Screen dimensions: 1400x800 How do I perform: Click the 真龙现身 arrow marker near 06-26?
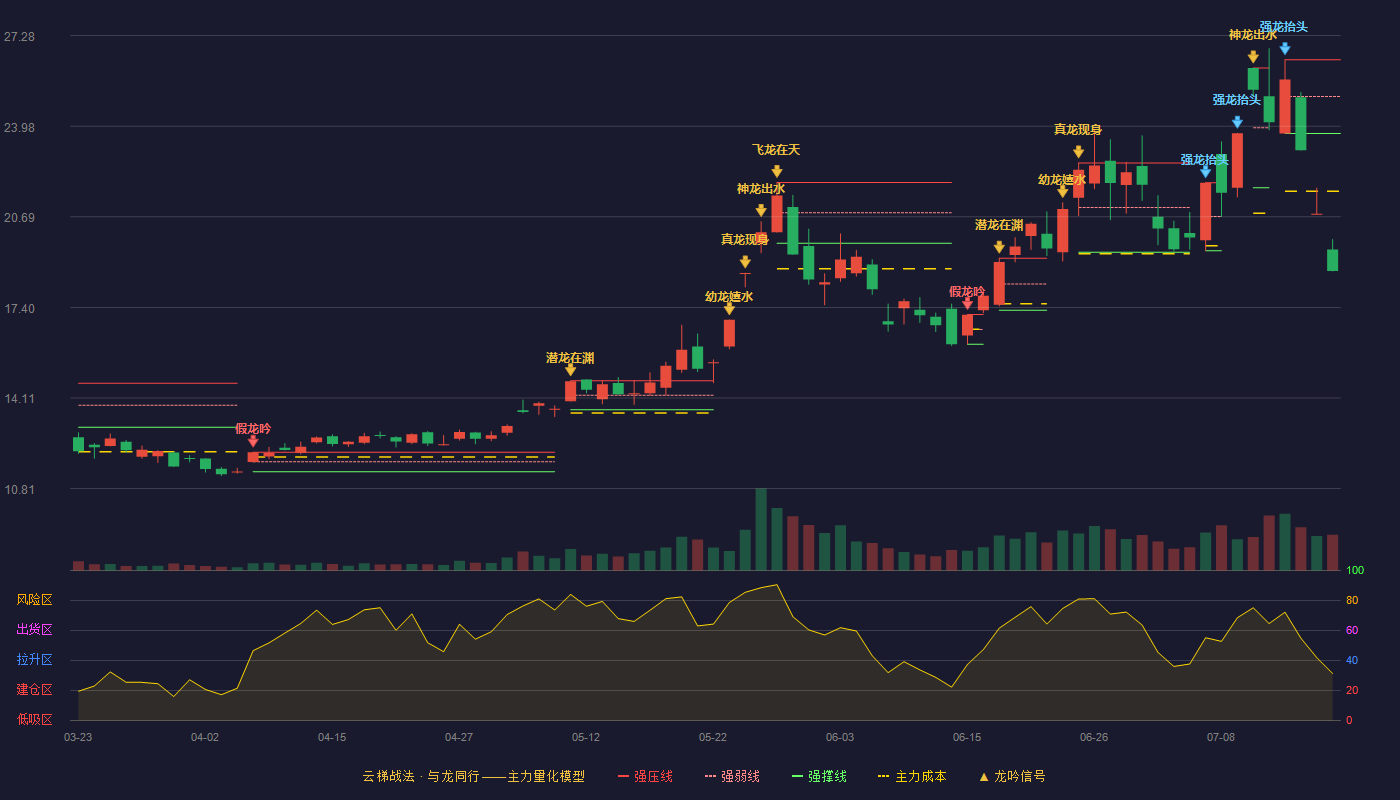(1078, 152)
